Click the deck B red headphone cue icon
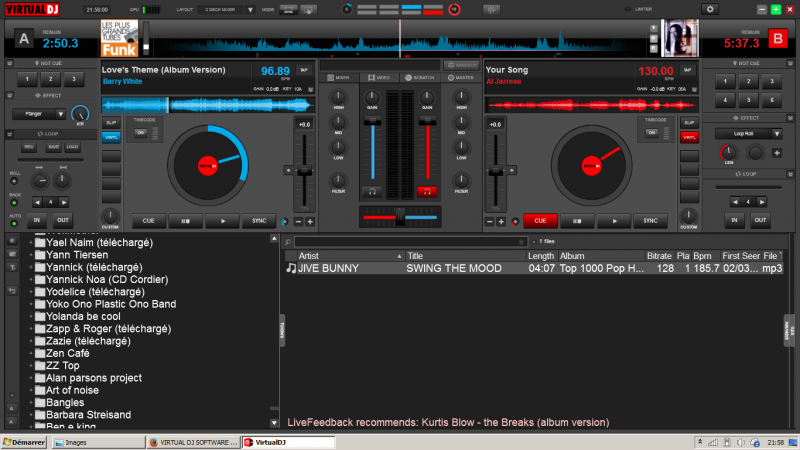This screenshot has width=800, height=450. [x=427, y=192]
